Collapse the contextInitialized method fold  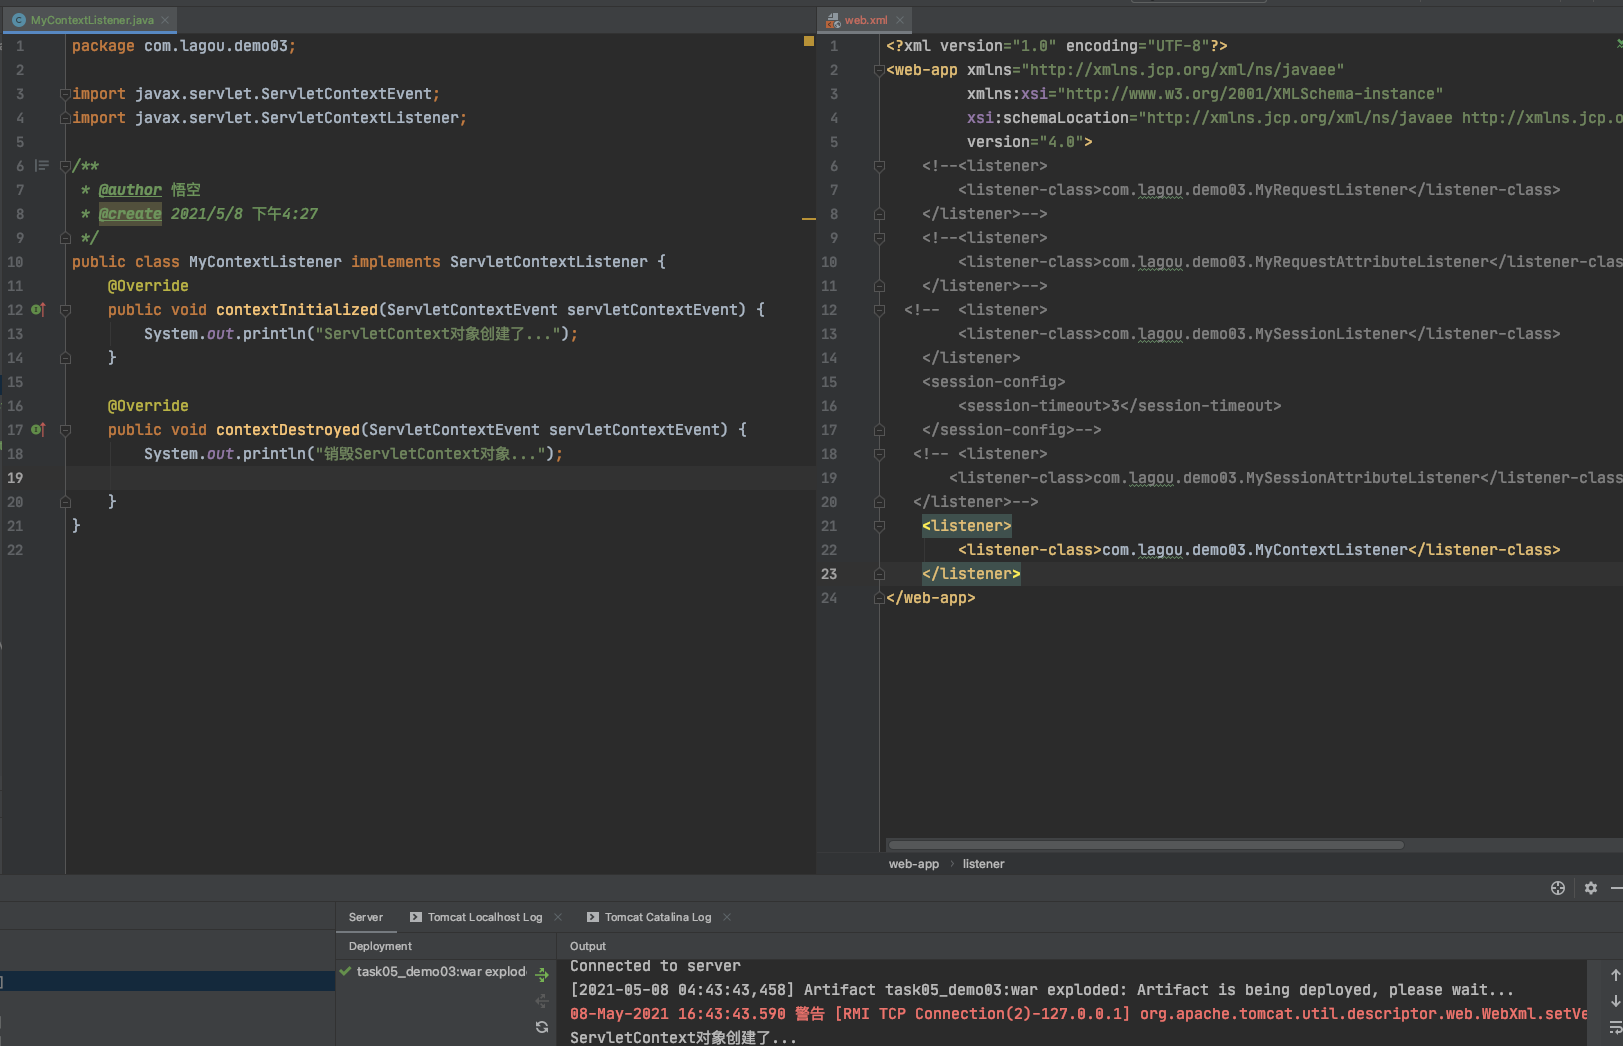point(65,310)
